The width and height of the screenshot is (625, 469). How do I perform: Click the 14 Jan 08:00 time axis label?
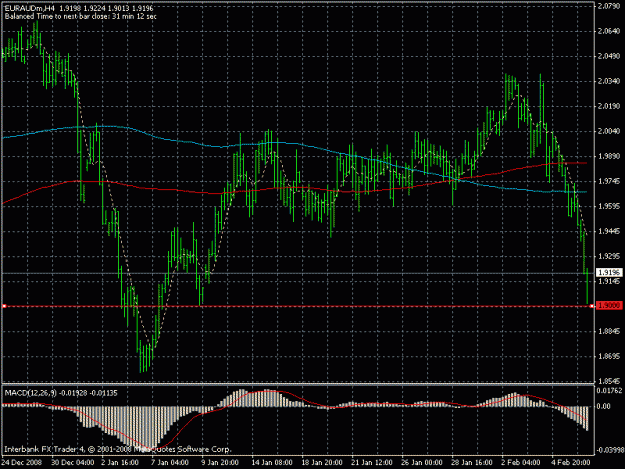[x=272, y=463]
